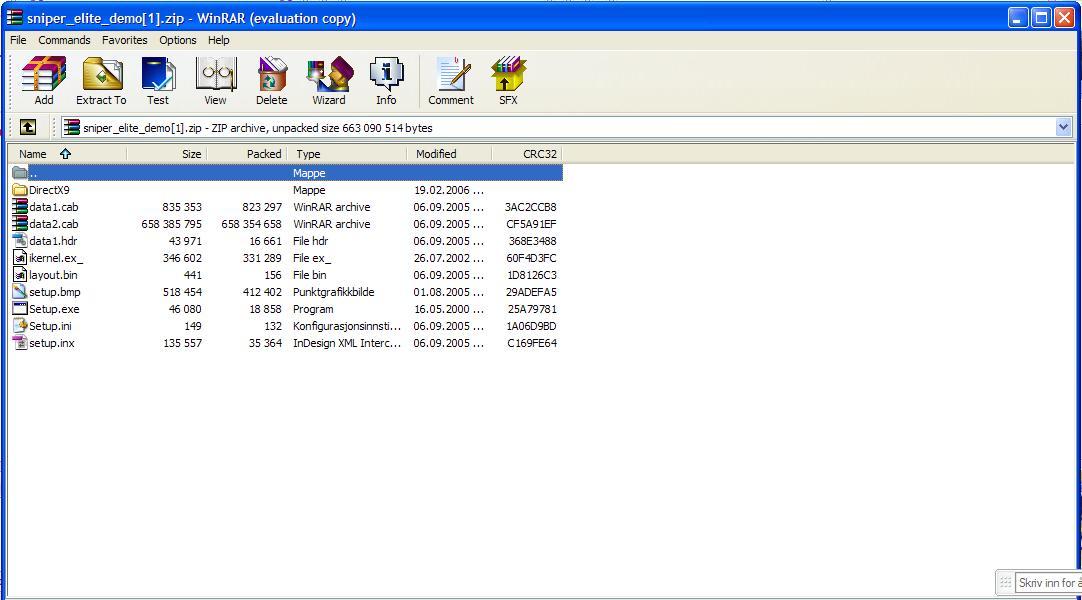Click 'Konfigurasjonsinnsti...' type cell
The width and height of the screenshot is (1082, 600).
coord(346,326)
